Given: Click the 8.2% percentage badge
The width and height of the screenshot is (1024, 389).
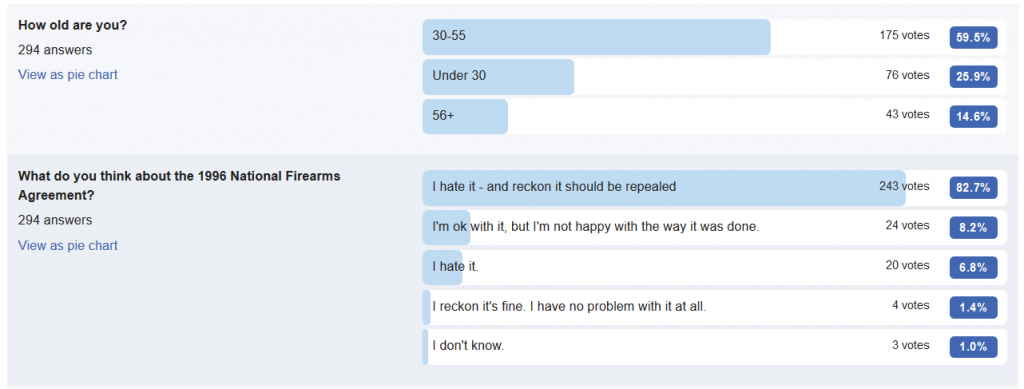Looking at the screenshot, I should pos(973,228).
